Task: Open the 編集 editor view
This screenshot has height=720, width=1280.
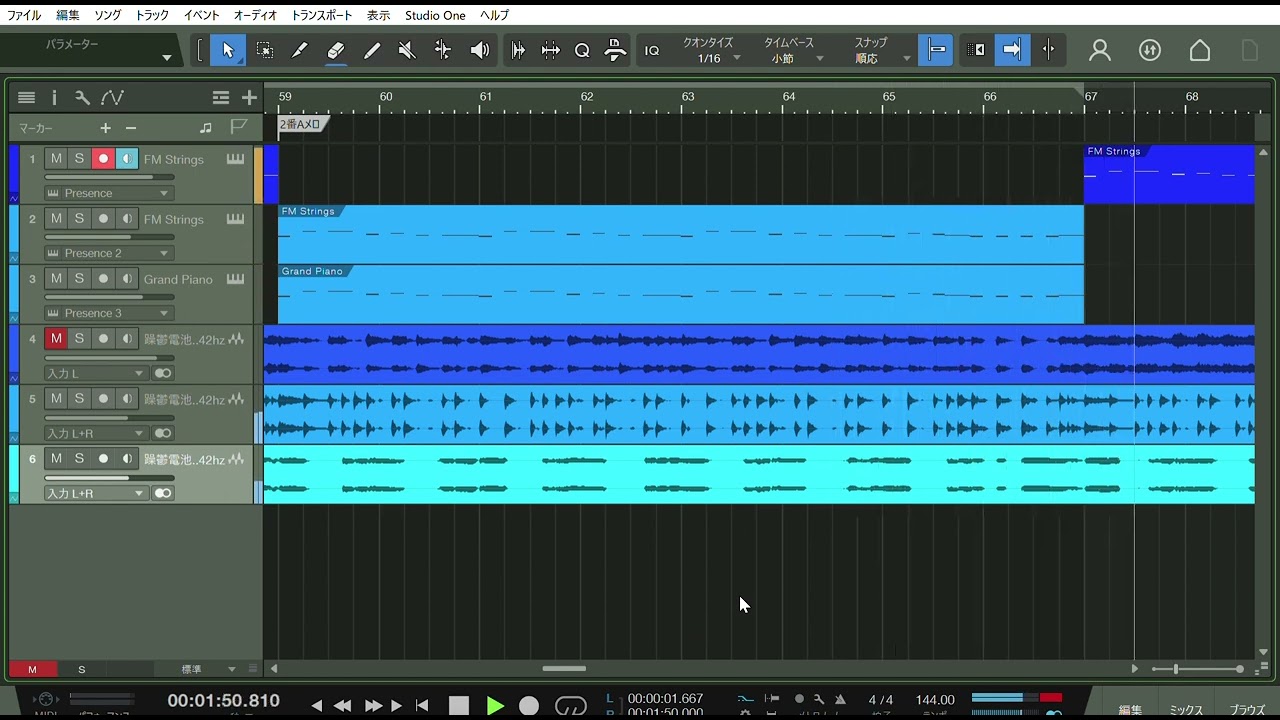Action: (x=1130, y=710)
